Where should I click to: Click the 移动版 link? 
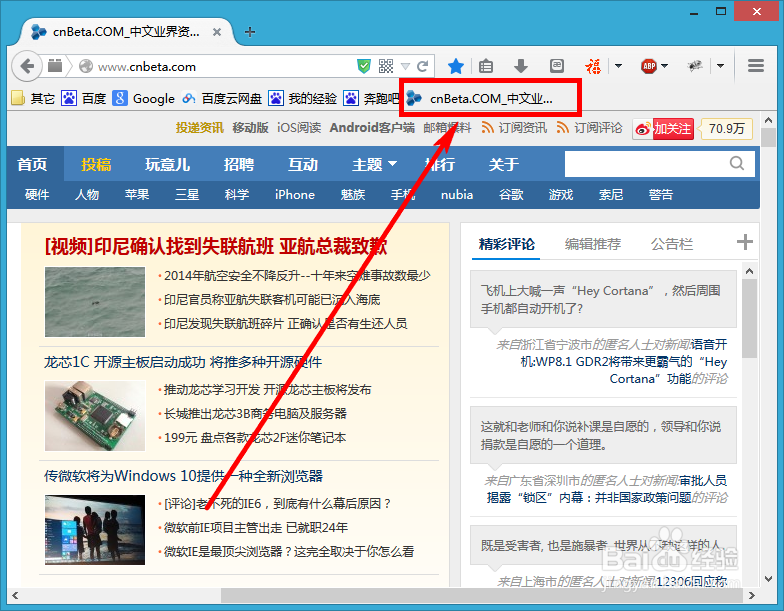click(x=250, y=128)
